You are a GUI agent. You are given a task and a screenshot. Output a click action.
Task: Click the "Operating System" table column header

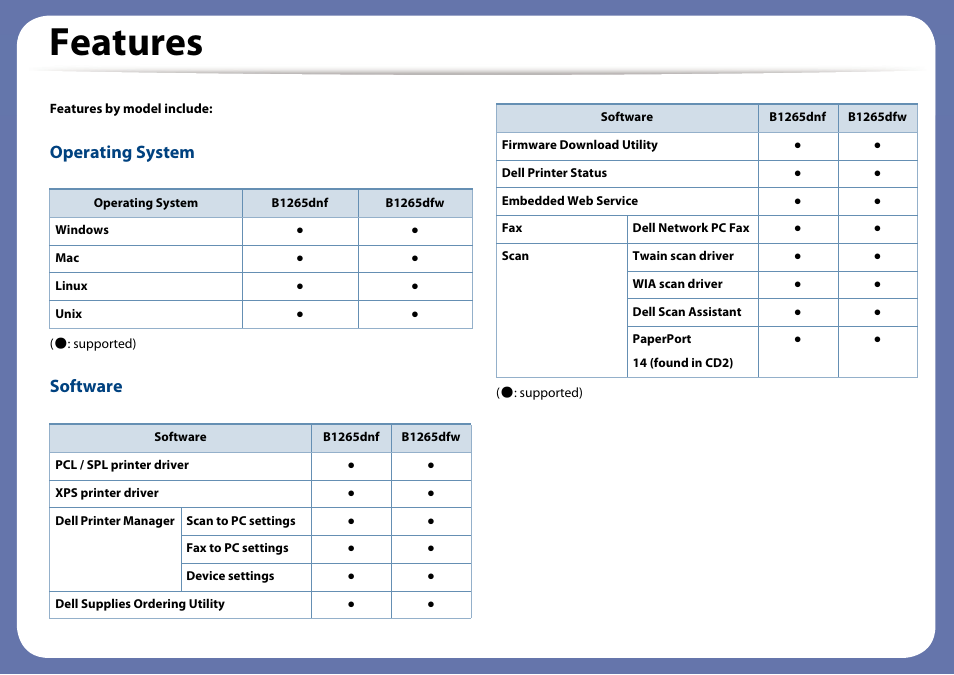[x=145, y=203]
